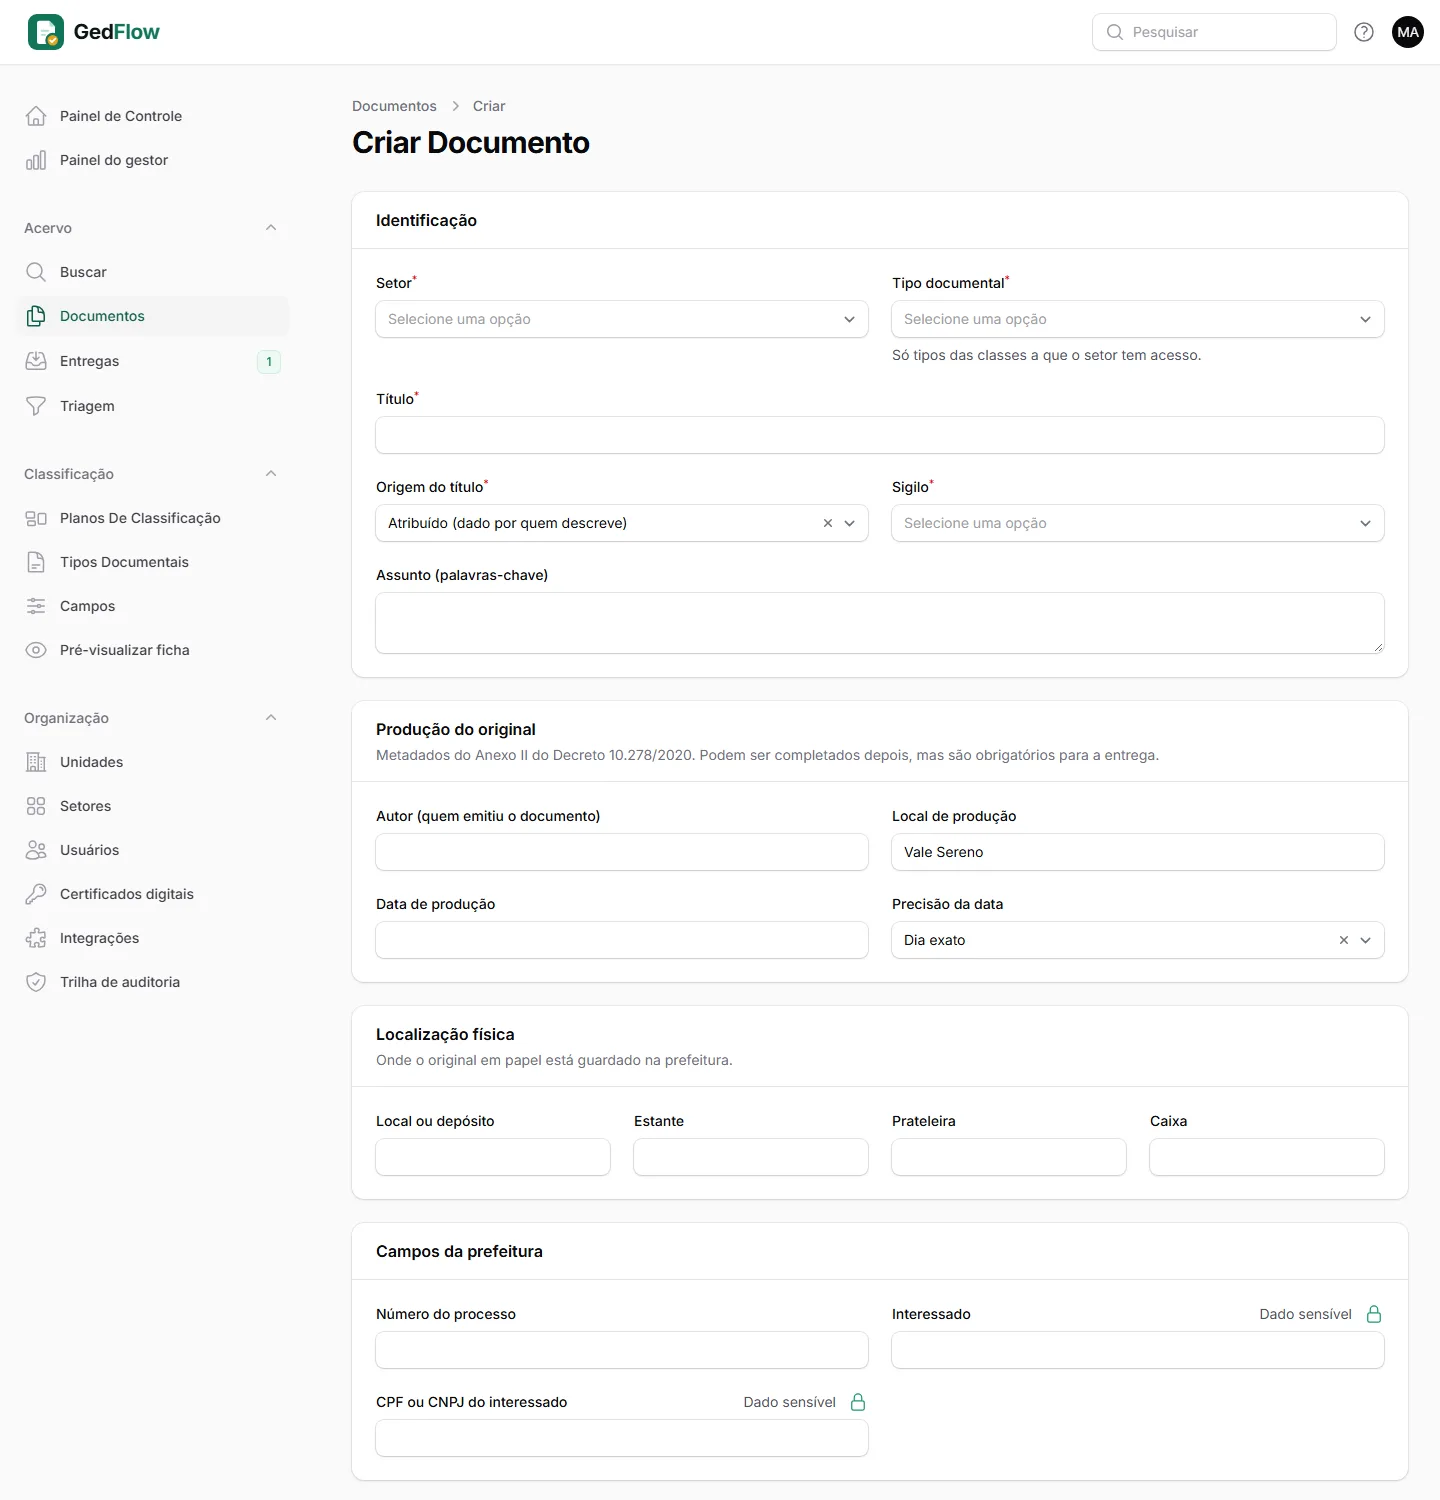Click the Unidades building icon
Image resolution: width=1440 pixels, height=1500 pixels.
[36, 762]
